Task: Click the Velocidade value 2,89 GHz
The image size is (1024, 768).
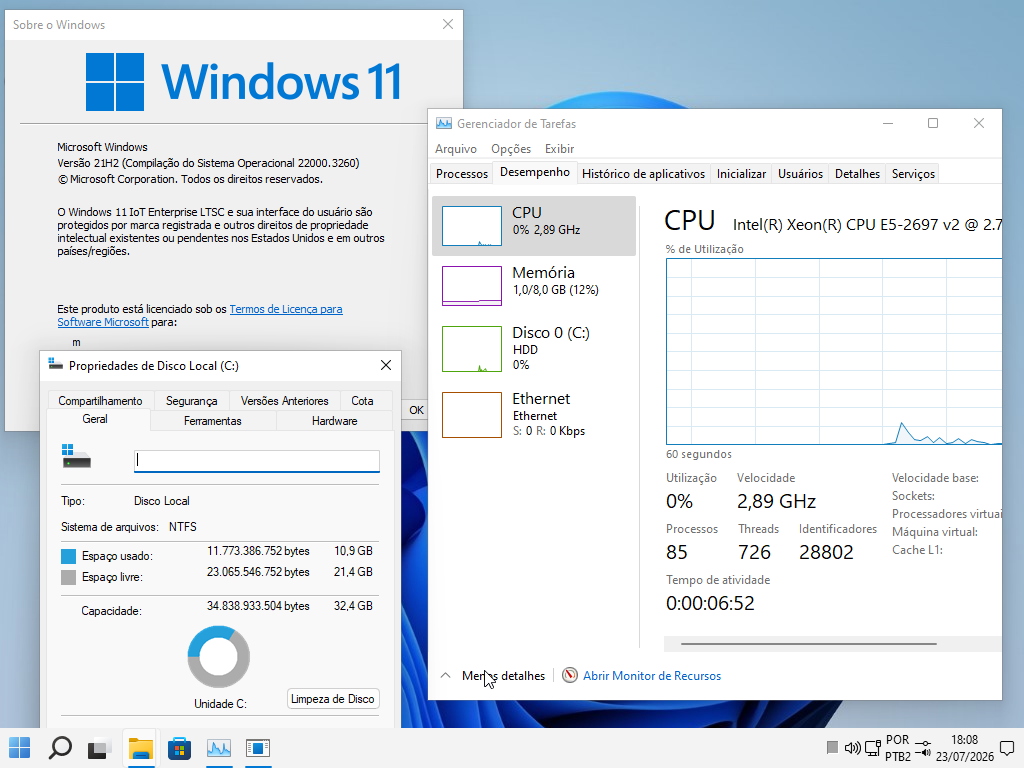Action: coord(776,502)
